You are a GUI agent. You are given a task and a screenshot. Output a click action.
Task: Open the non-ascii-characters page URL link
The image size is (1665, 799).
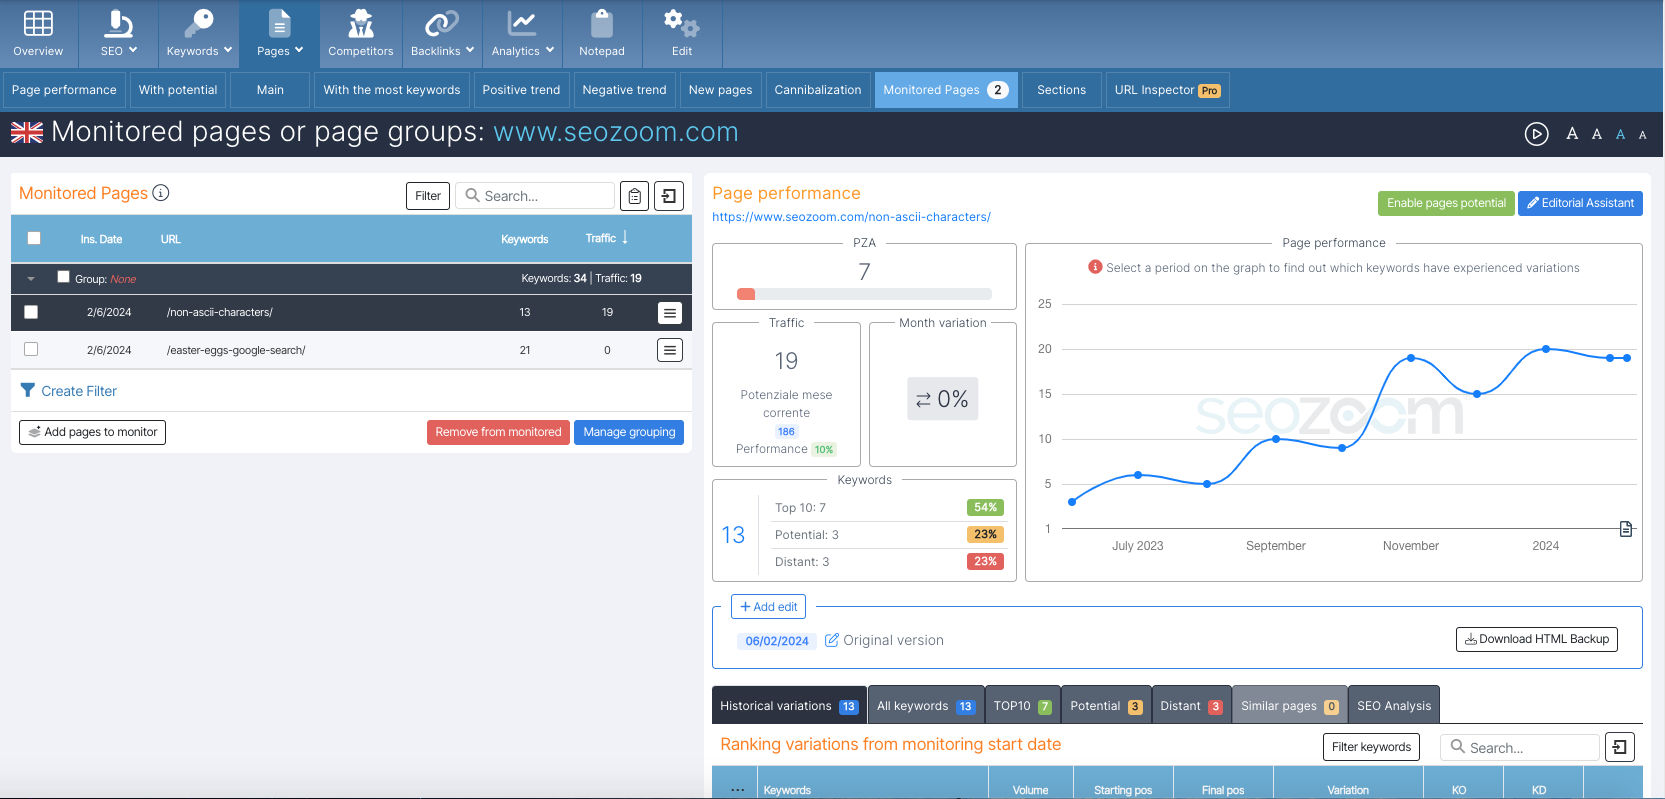click(x=851, y=217)
